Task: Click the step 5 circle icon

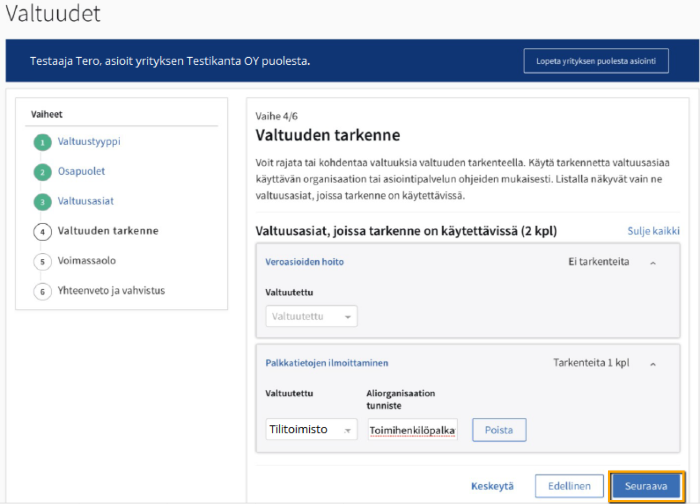Action: (x=42, y=261)
